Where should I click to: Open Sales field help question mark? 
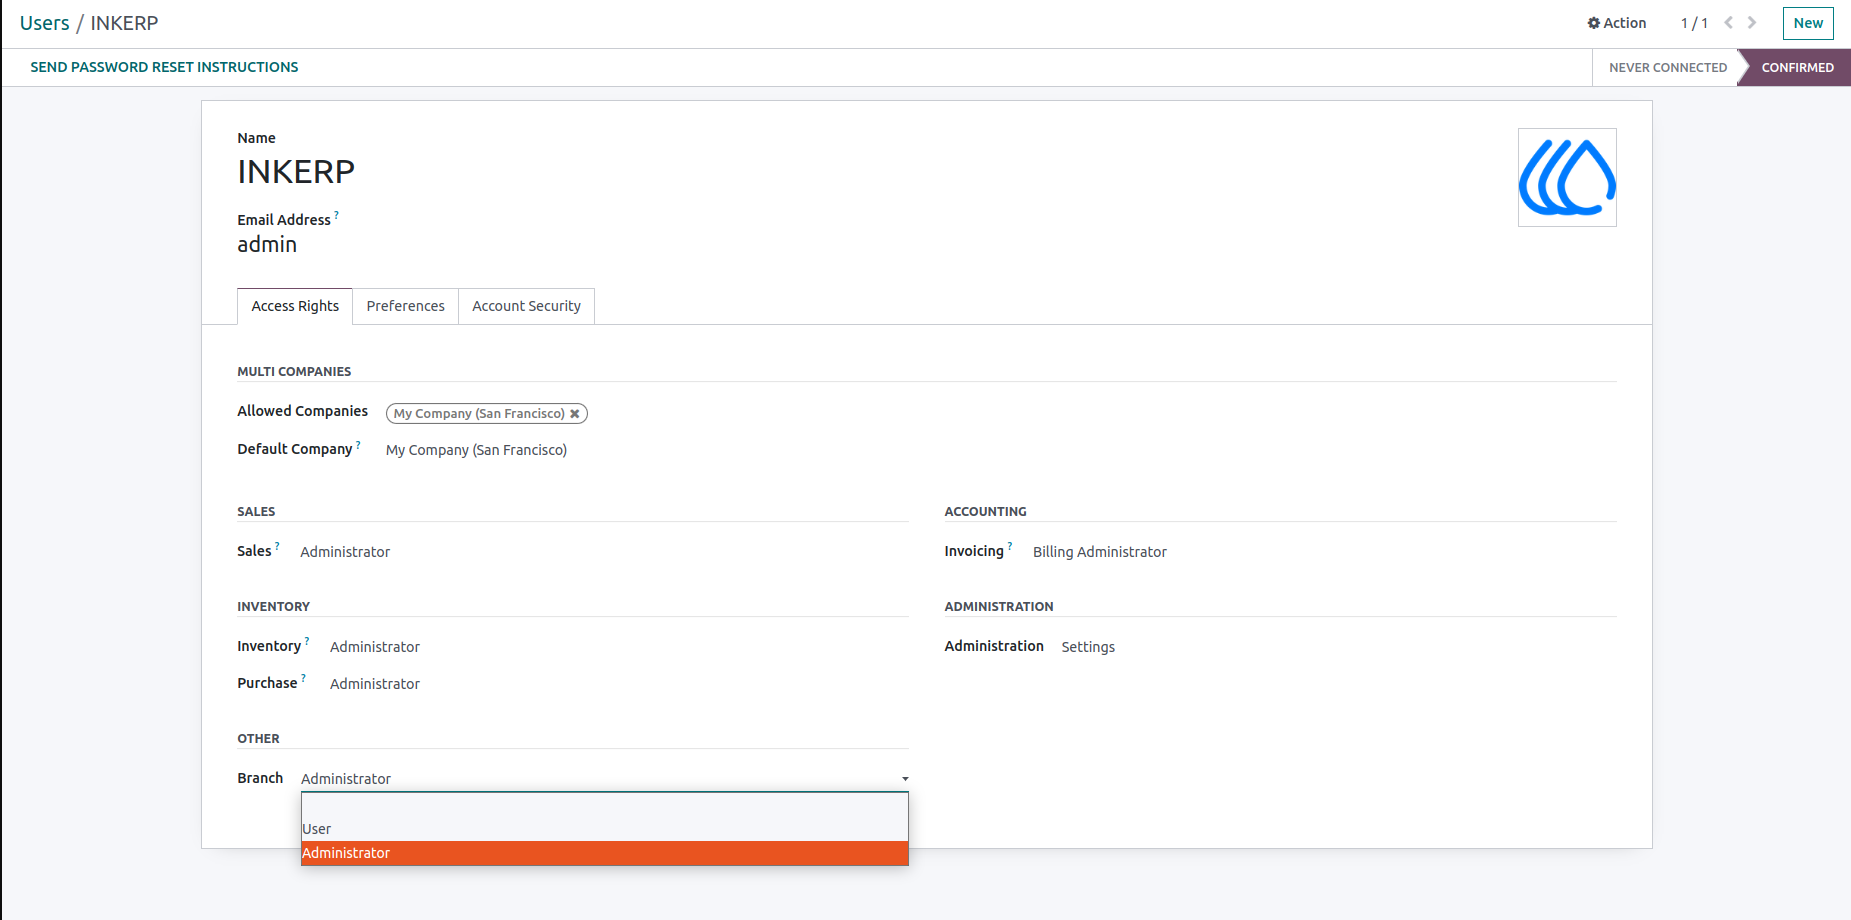click(277, 546)
